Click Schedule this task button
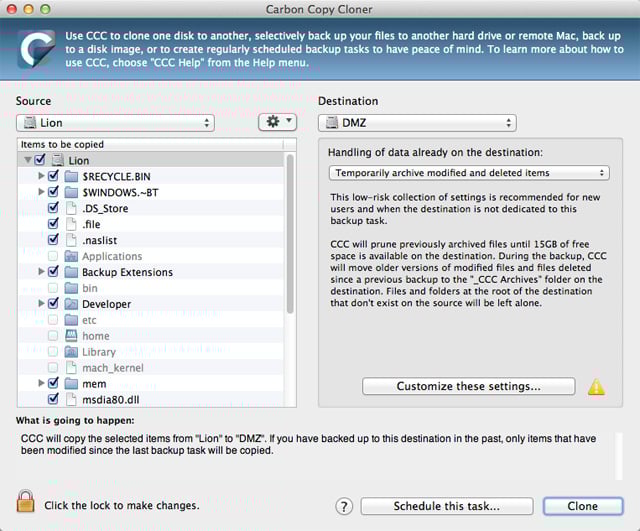The height and width of the screenshot is (531, 640). click(x=447, y=506)
